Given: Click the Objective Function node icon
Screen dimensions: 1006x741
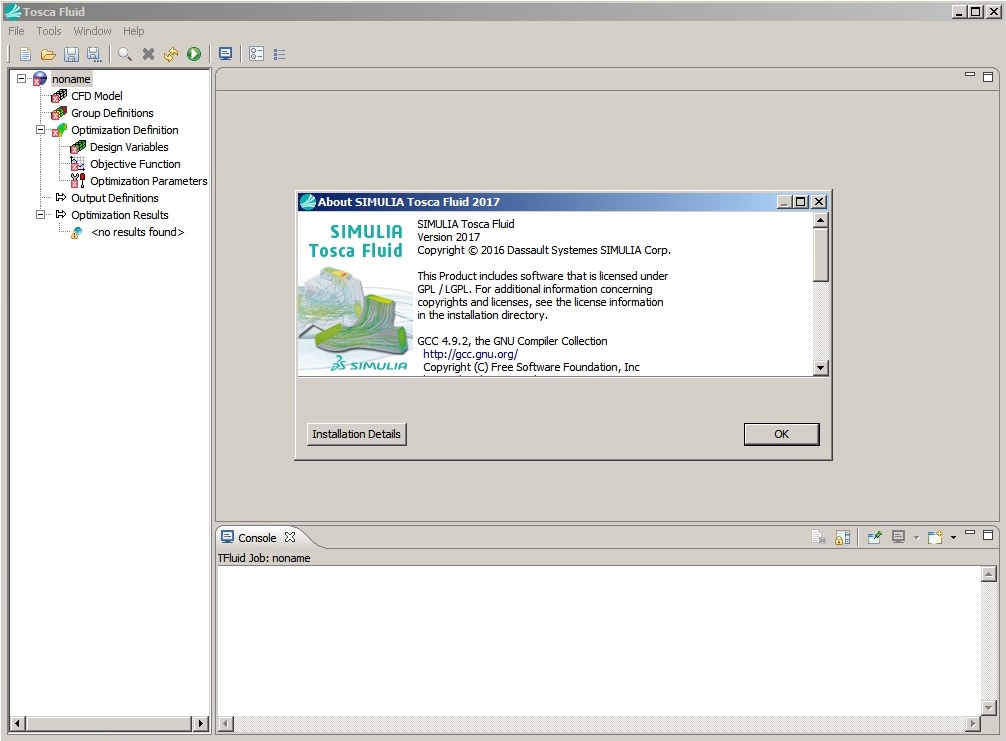Looking at the screenshot, I should [x=78, y=164].
